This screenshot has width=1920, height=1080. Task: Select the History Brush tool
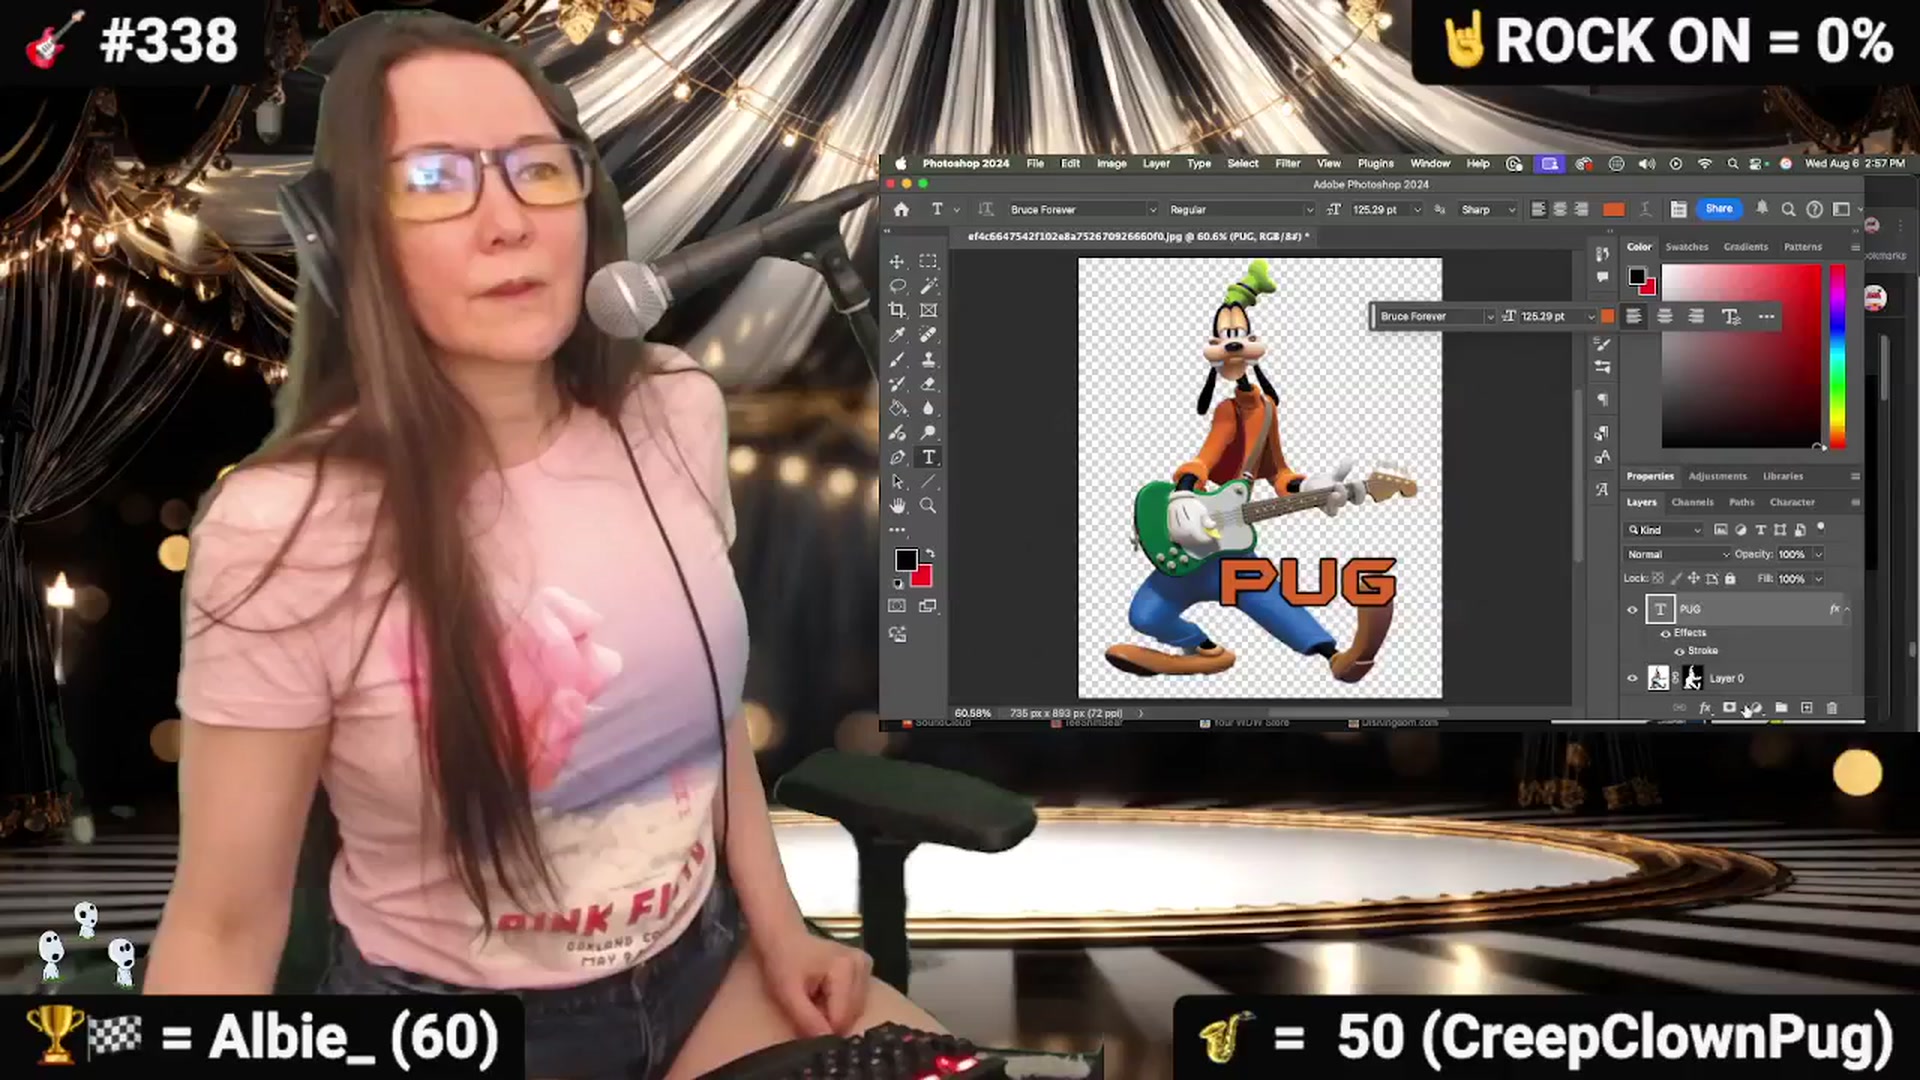897,384
